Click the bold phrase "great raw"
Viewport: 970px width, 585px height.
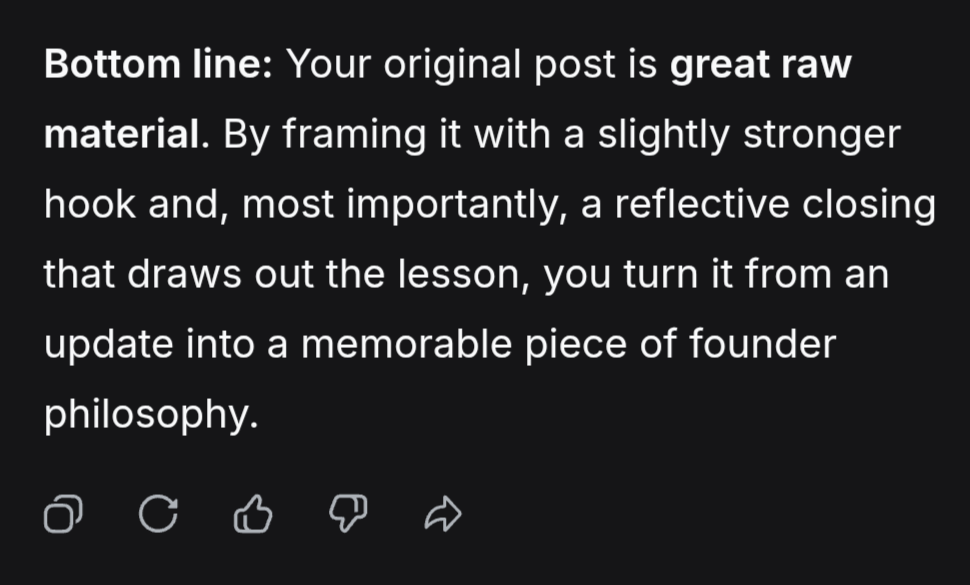[x=760, y=66]
